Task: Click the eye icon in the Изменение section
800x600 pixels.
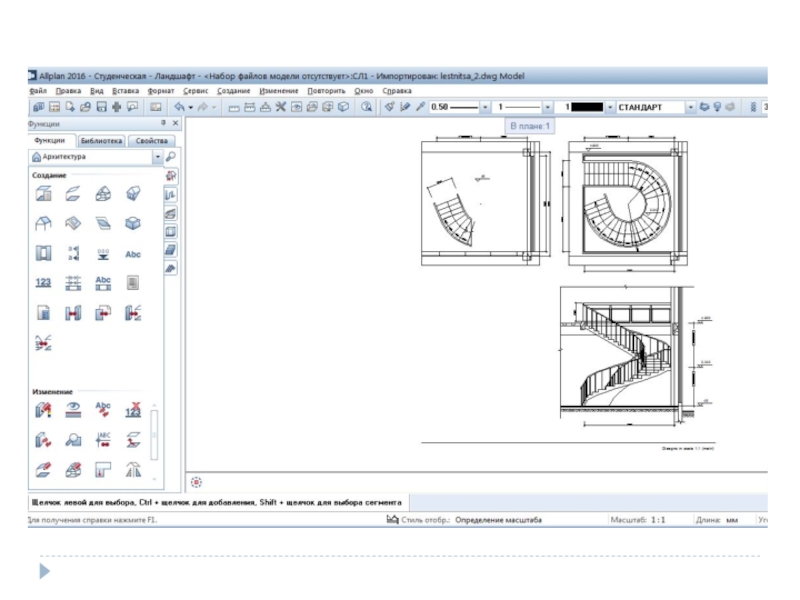Action: click(x=73, y=408)
